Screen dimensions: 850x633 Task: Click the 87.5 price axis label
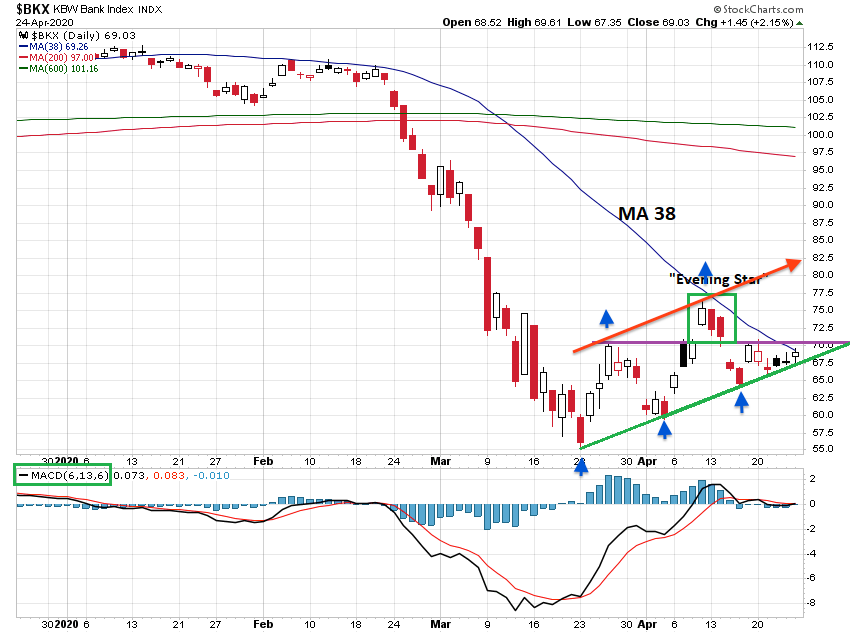tap(822, 222)
